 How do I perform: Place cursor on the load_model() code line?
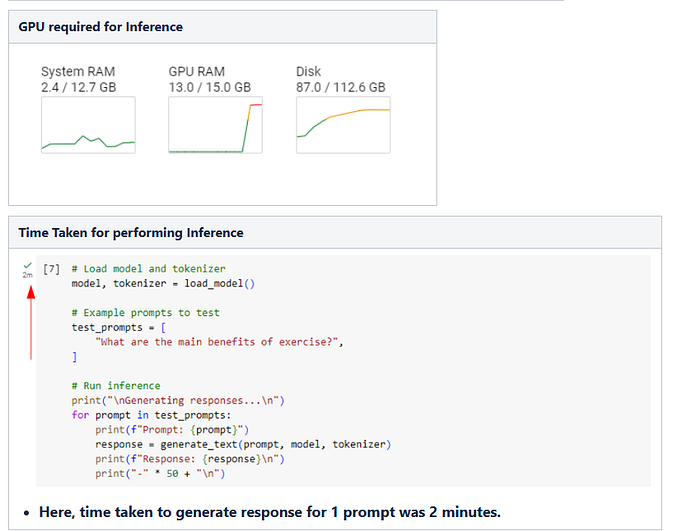tap(164, 283)
